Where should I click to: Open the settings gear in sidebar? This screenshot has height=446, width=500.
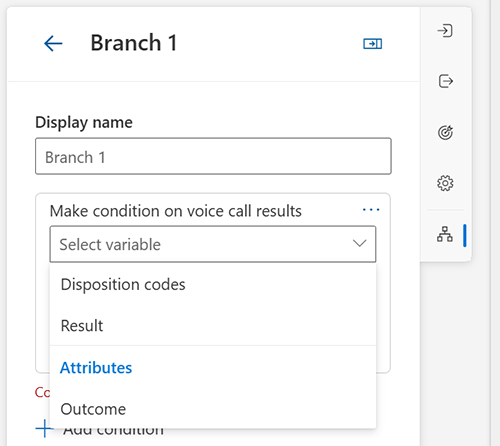pyautogui.click(x=445, y=183)
